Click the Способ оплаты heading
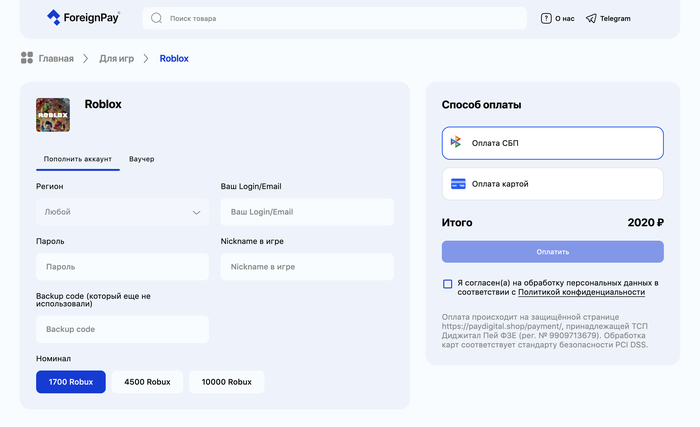 click(481, 105)
